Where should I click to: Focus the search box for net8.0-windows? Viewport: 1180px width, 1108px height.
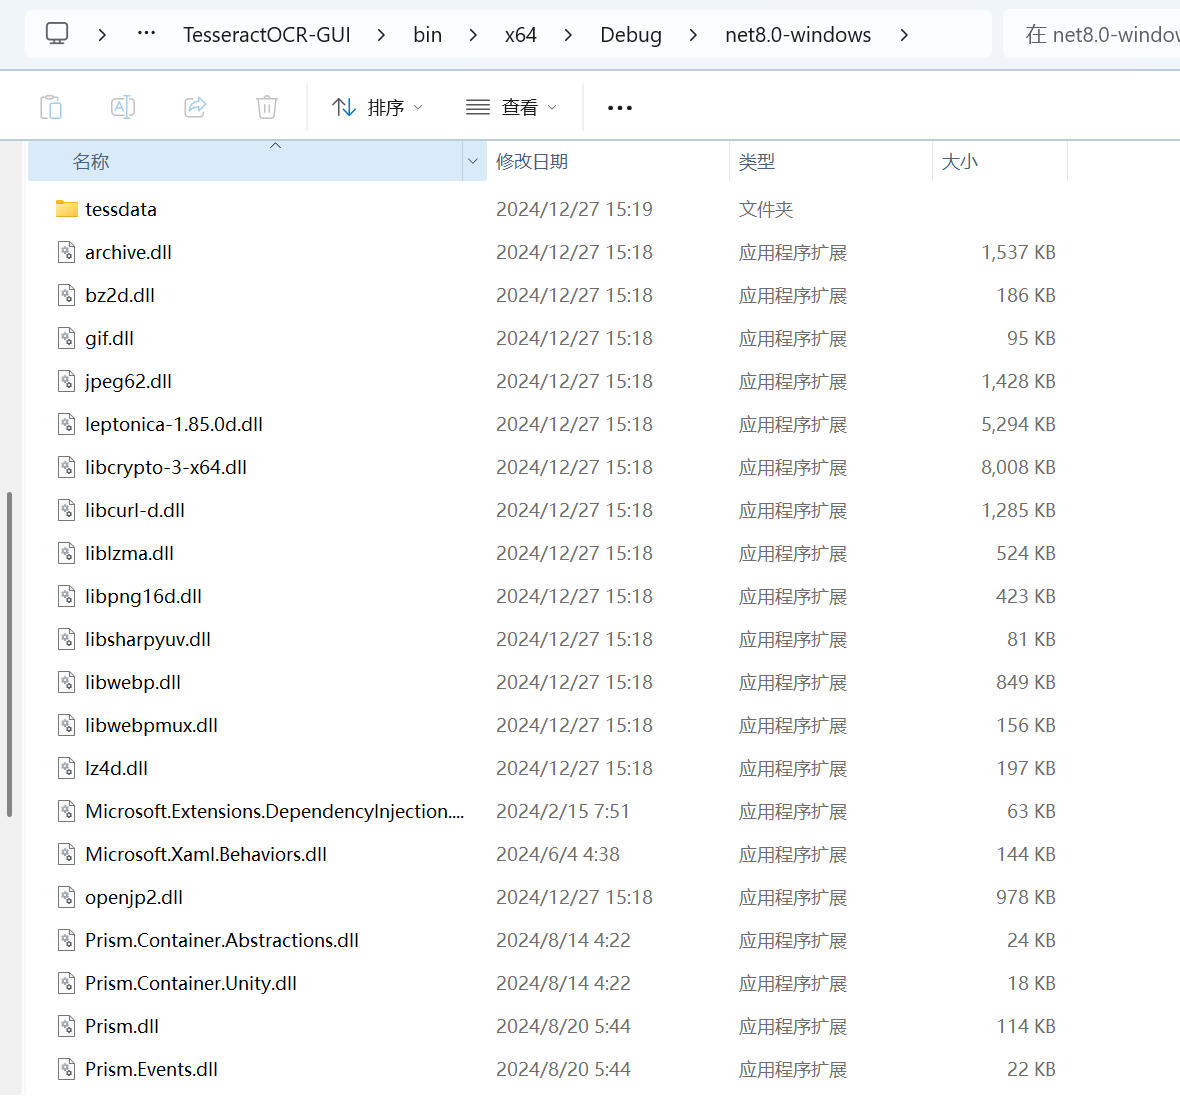pos(1092,35)
